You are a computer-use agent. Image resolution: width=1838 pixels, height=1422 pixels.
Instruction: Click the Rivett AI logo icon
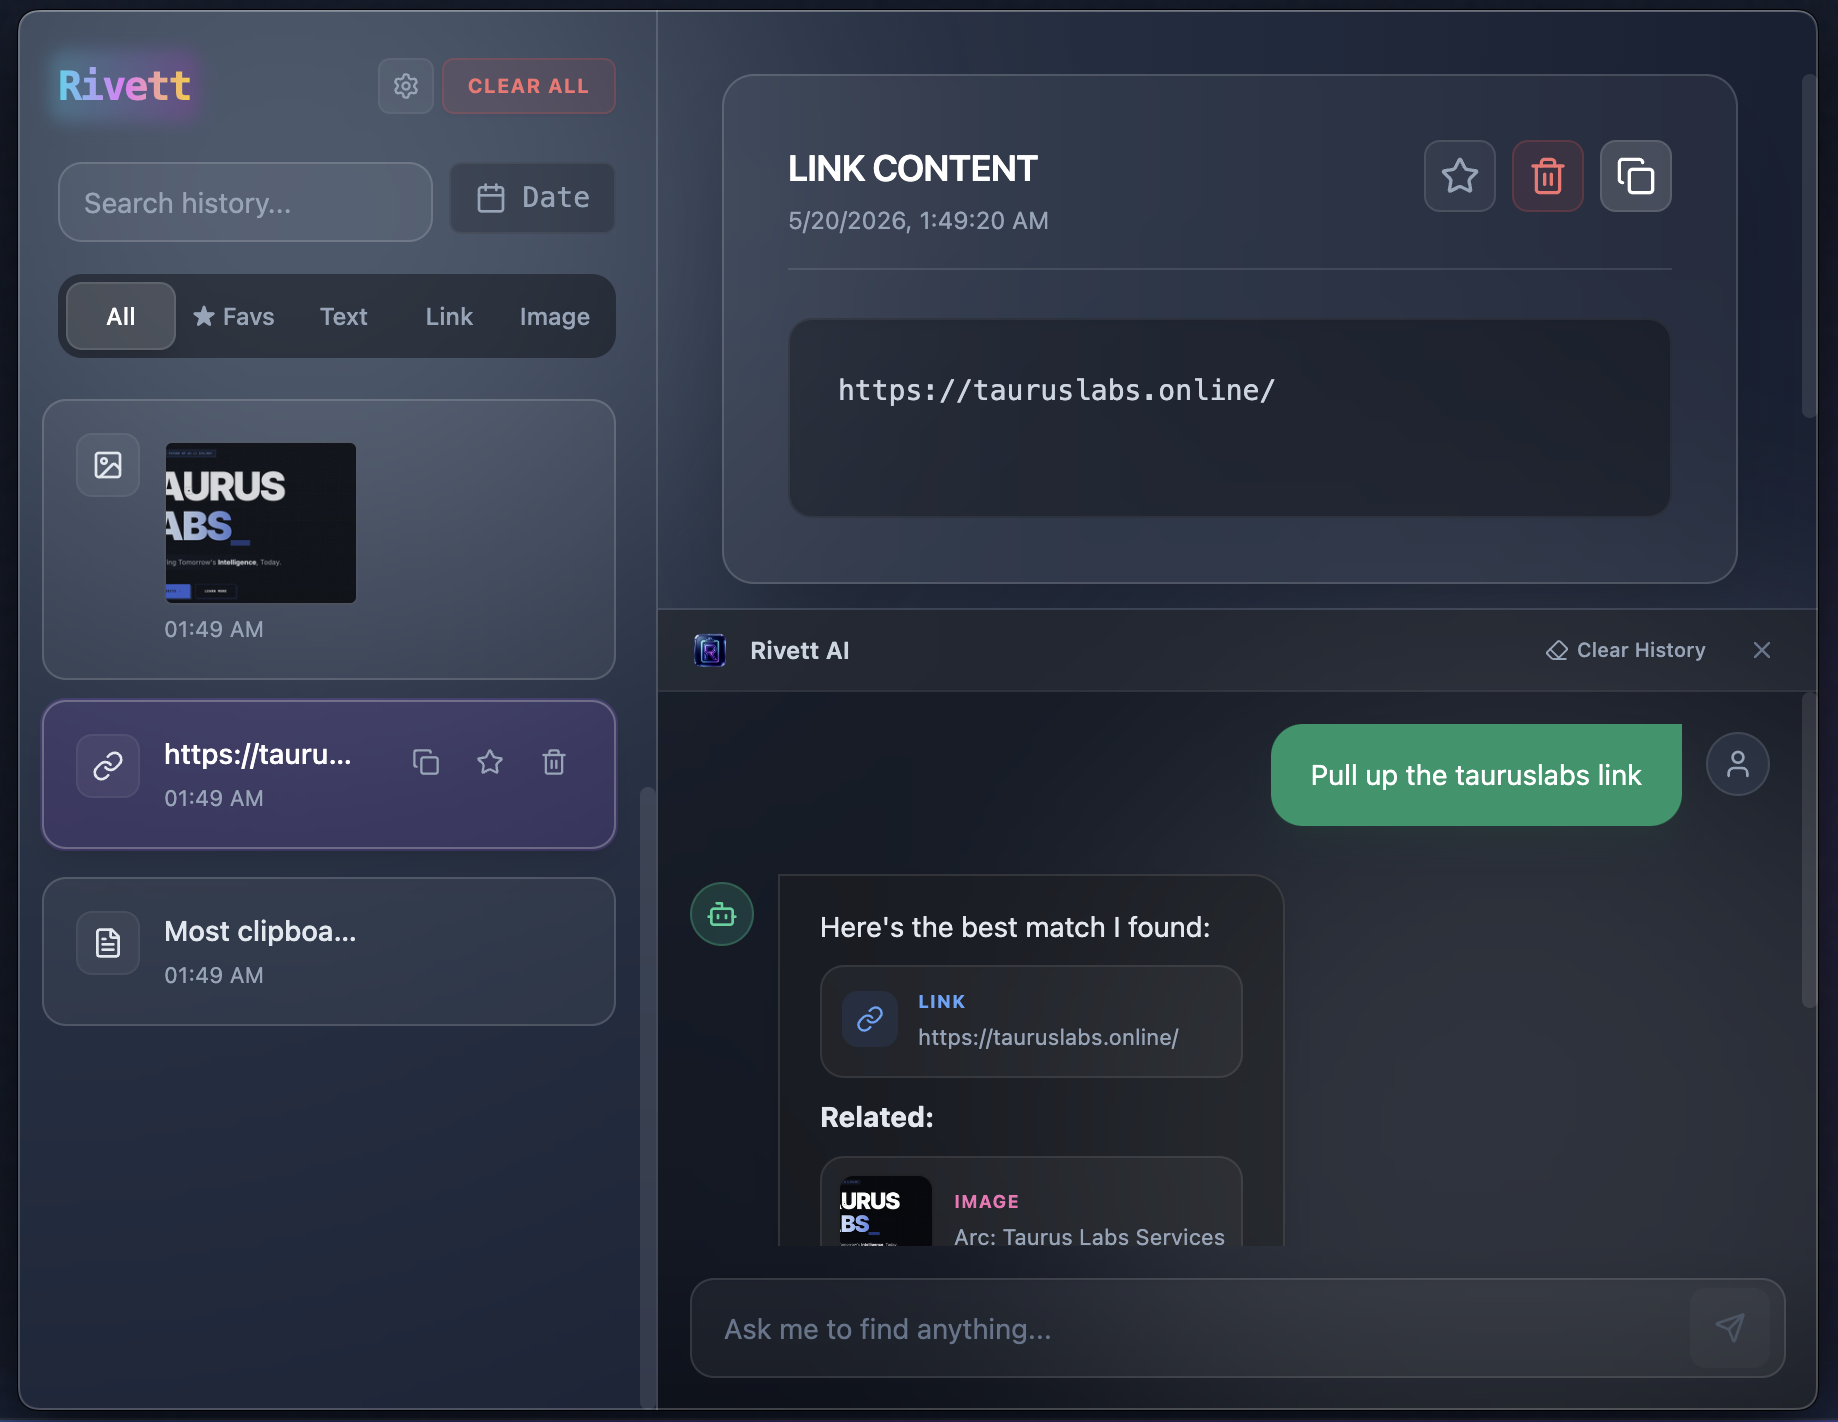(x=710, y=650)
